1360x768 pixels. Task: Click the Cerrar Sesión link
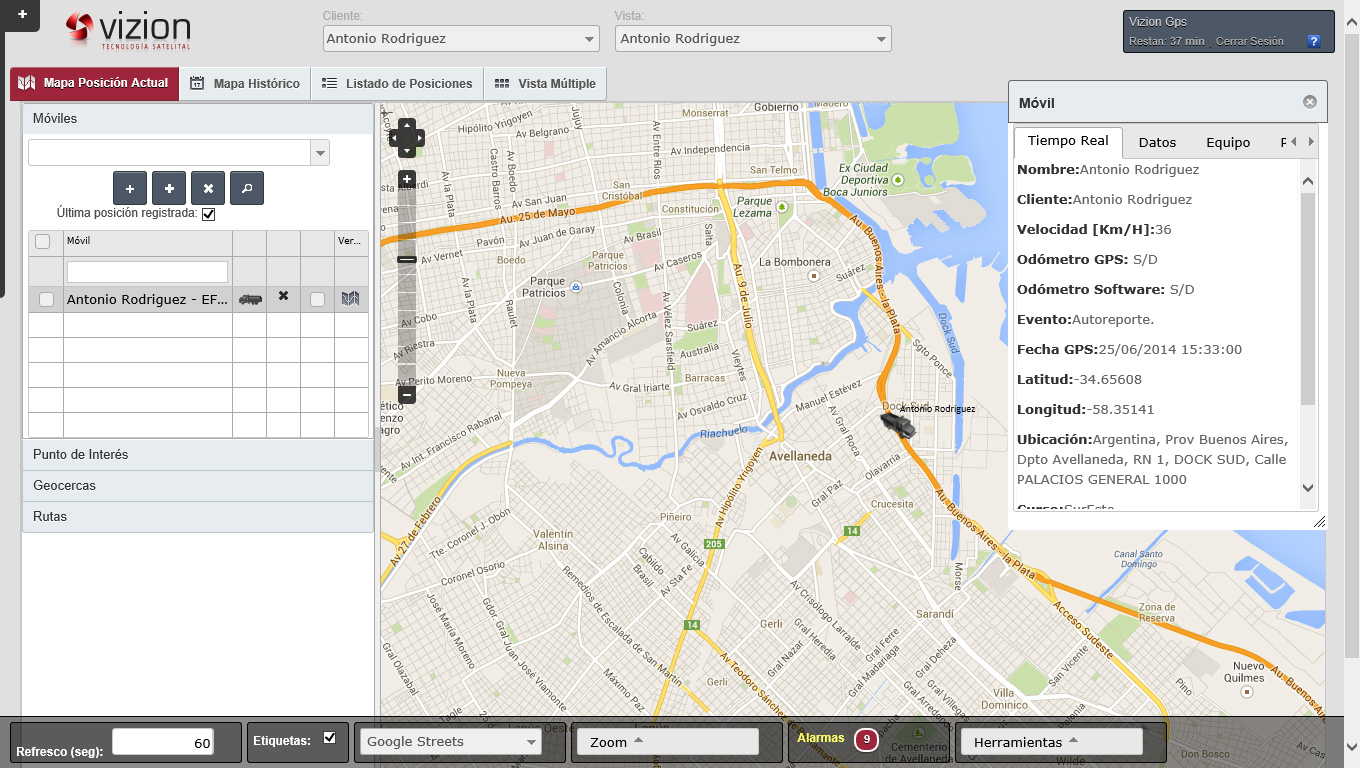(1251, 42)
